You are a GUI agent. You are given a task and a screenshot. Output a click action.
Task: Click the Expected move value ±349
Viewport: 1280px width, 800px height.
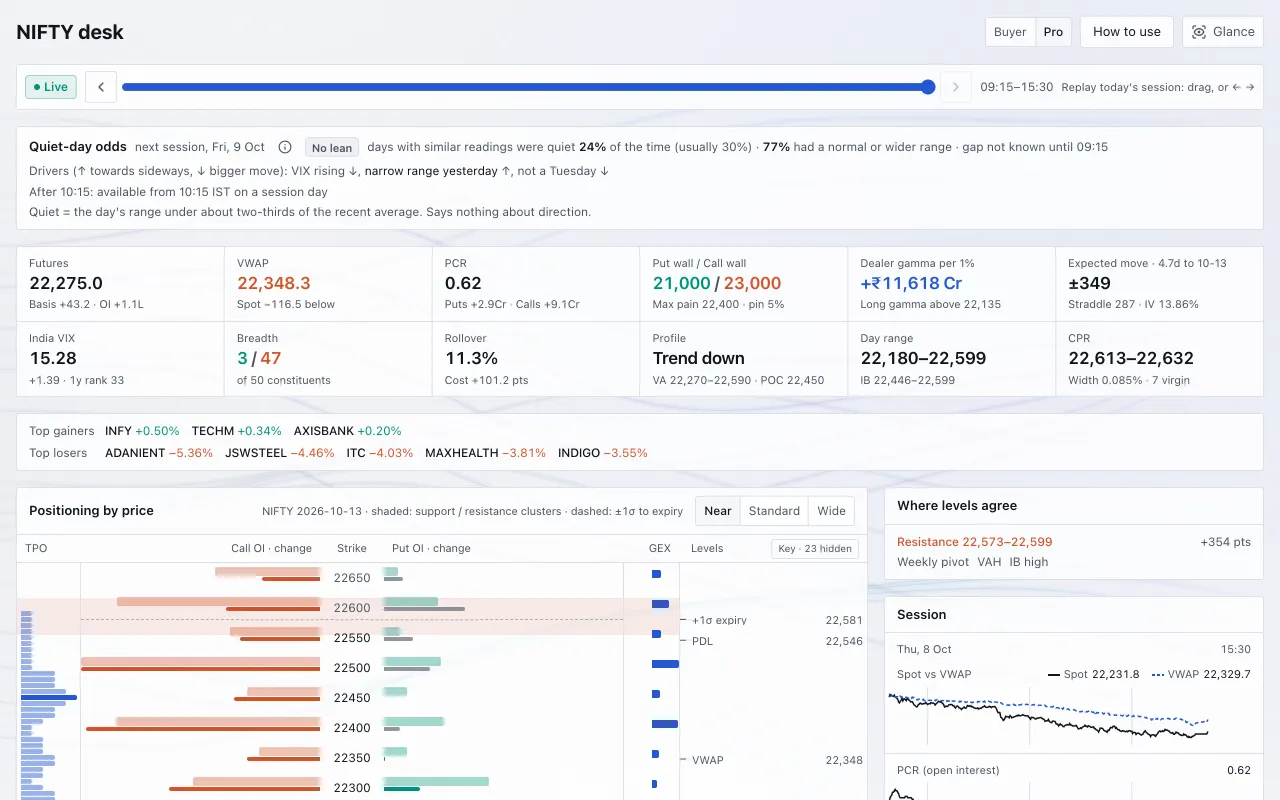pos(1089,283)
